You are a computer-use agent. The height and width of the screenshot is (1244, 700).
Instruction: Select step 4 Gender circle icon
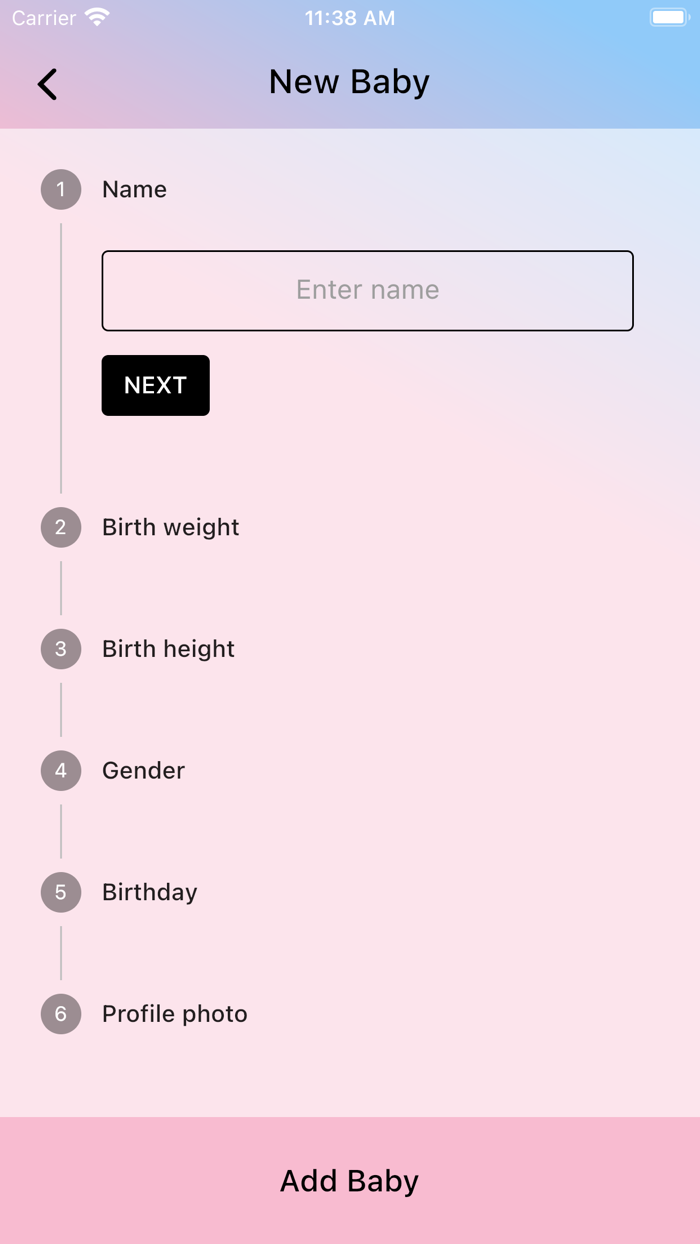[x=60, y=770]
